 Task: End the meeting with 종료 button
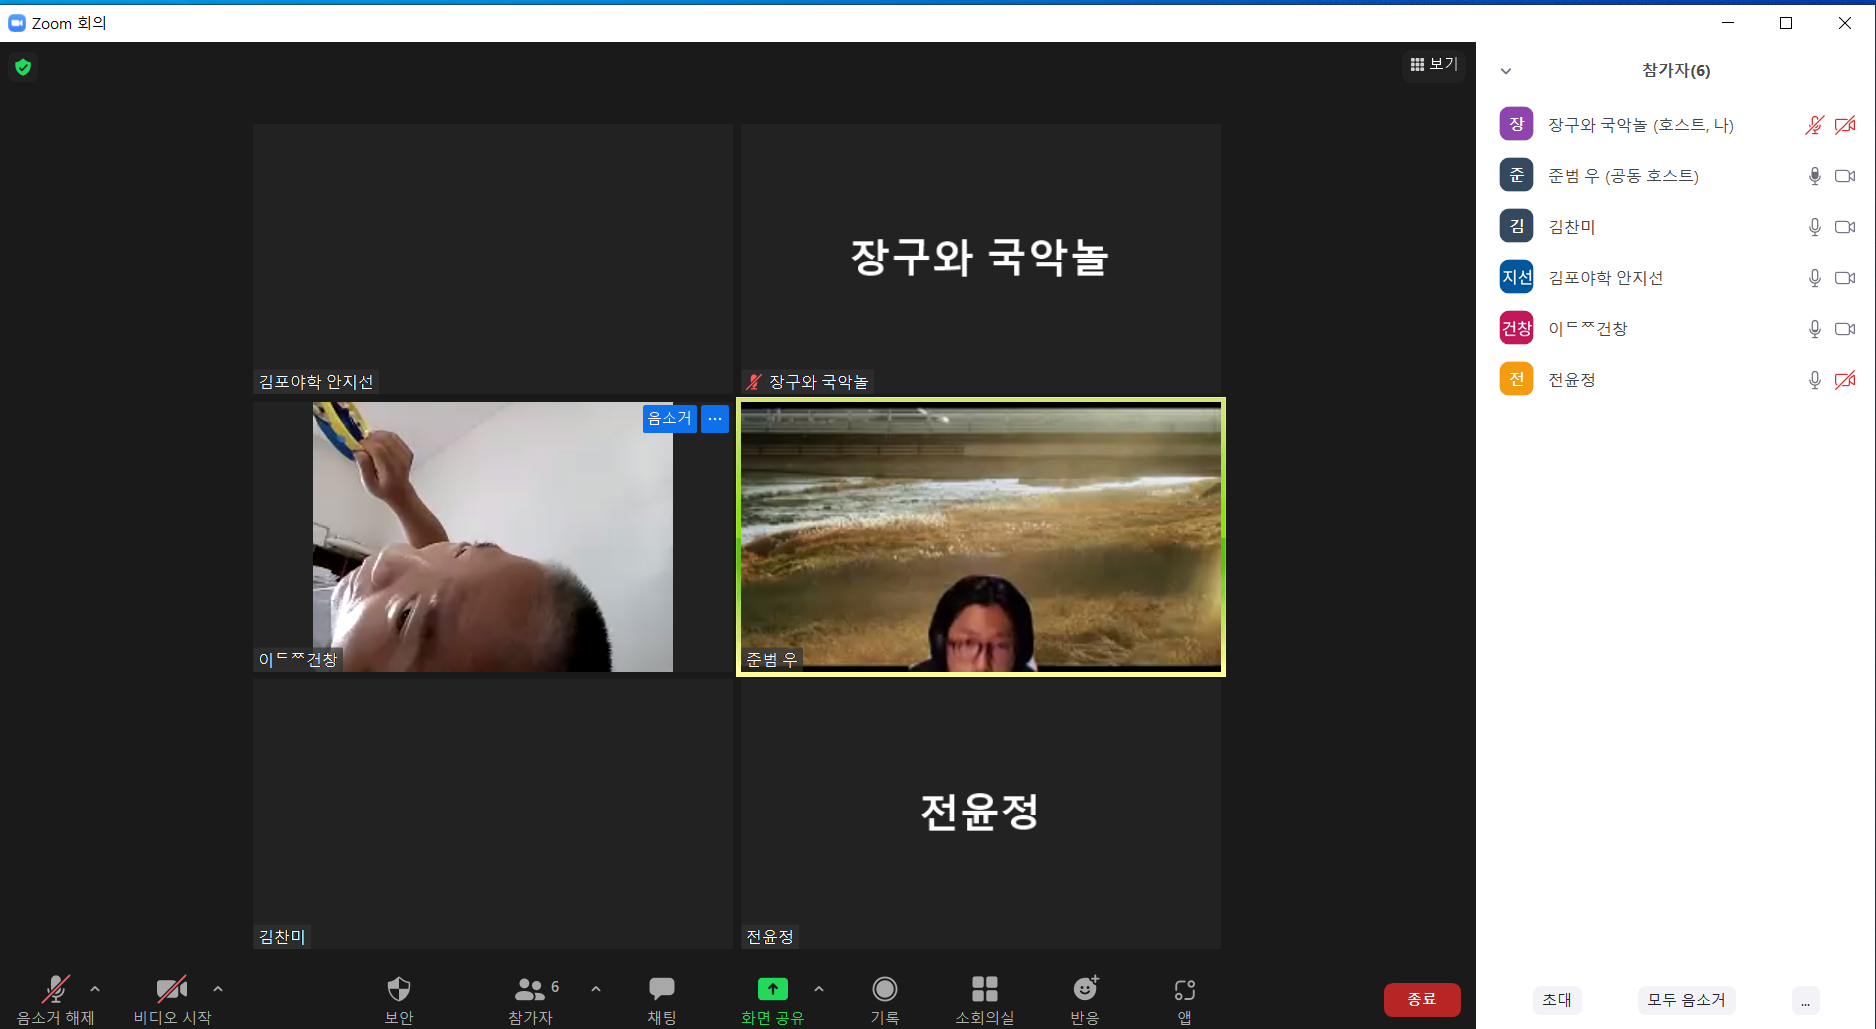(x=1422, y=999)
